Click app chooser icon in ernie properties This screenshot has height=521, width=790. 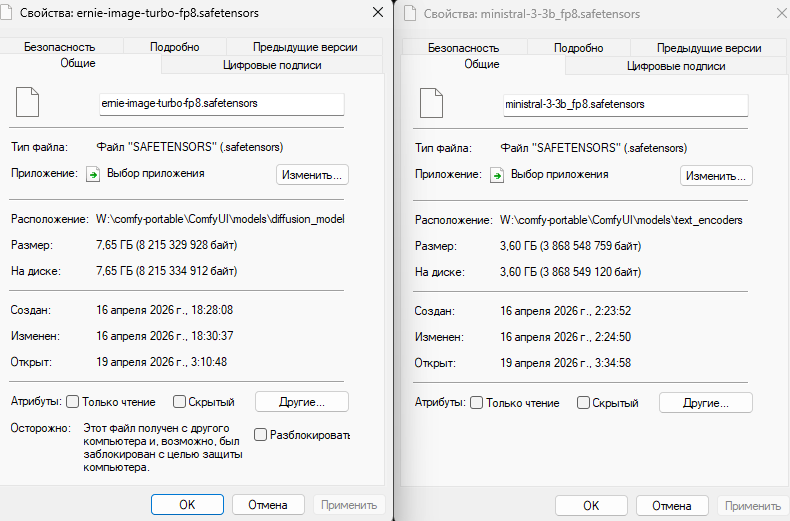pos(93,174)
